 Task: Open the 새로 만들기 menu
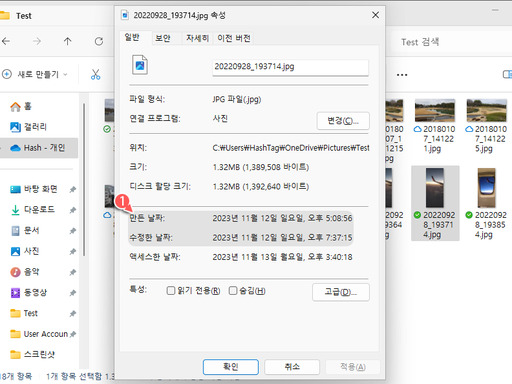(x=35, y=74)
